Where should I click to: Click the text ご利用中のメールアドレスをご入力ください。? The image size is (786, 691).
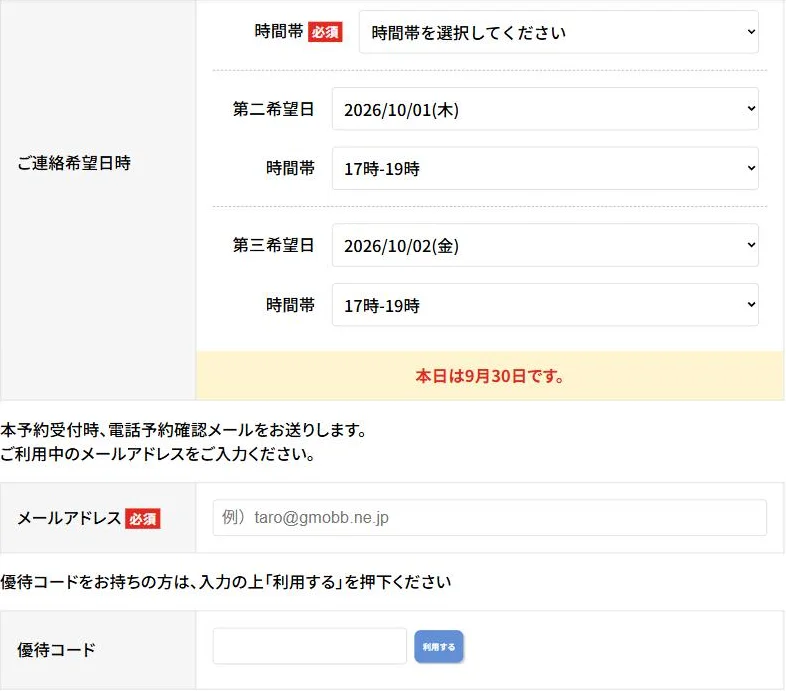[x=158, y=454]
